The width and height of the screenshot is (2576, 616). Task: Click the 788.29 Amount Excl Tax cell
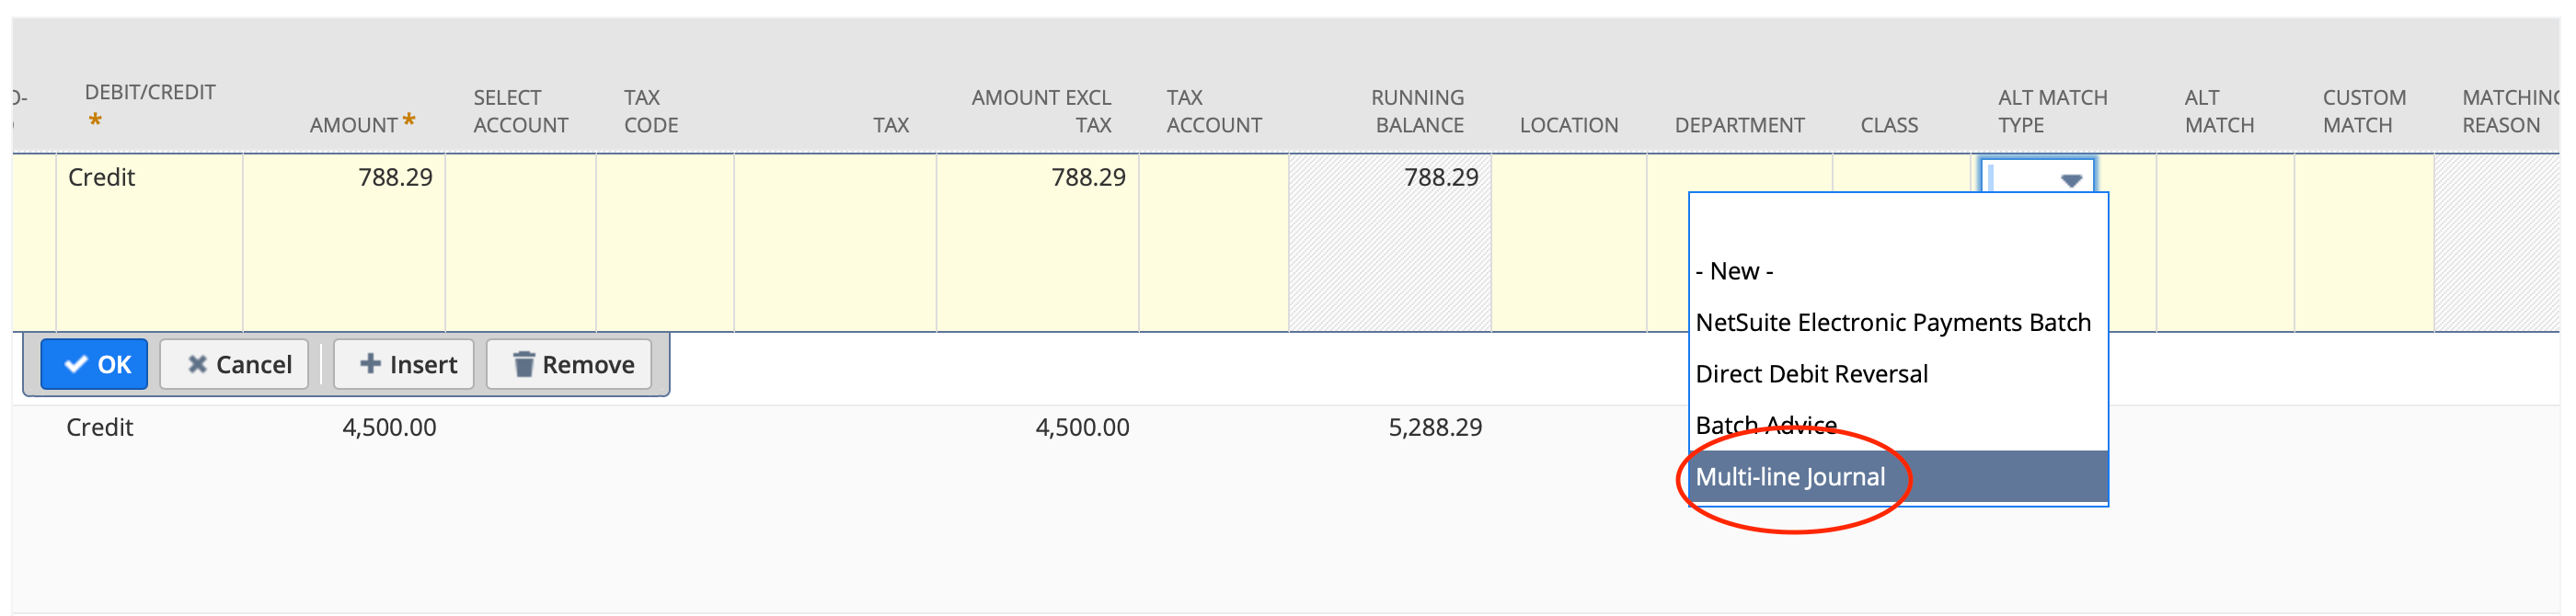pos(1038,242)
